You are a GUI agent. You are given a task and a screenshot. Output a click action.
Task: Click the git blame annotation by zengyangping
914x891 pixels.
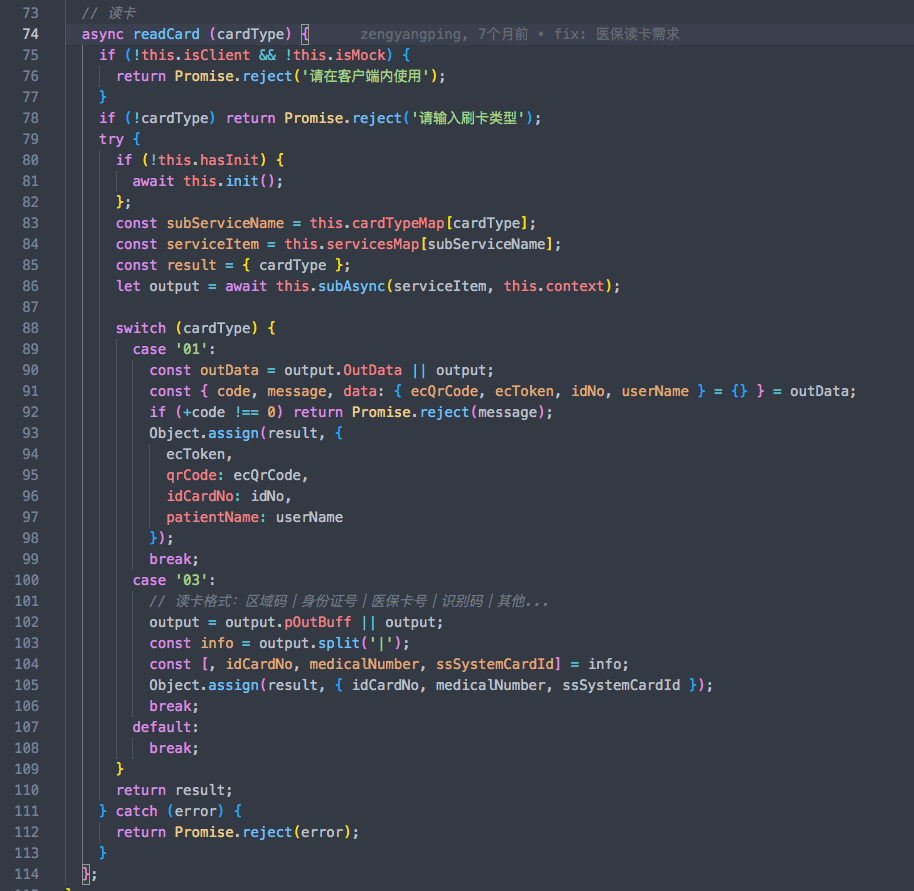click(x=520, y=34)
